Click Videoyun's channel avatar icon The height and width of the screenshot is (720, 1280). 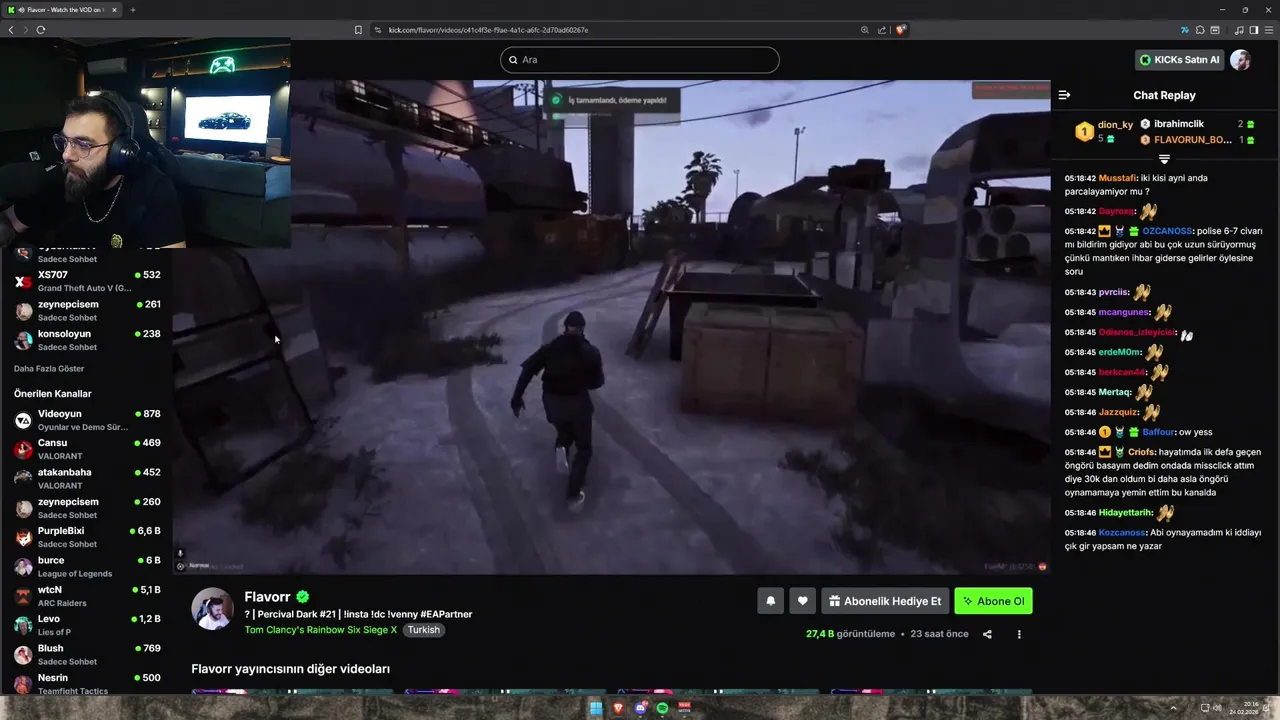[23, 420]
